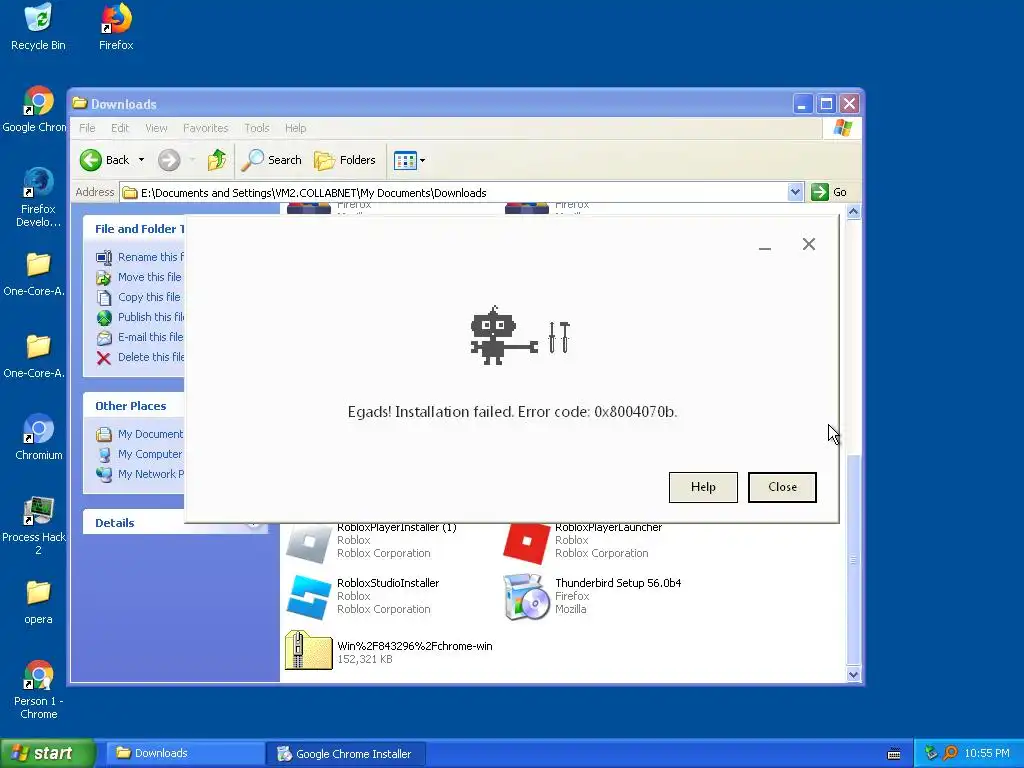
Task: Click the taskbar clock showing 10:55 PM
Action: [x=987, y=753]
